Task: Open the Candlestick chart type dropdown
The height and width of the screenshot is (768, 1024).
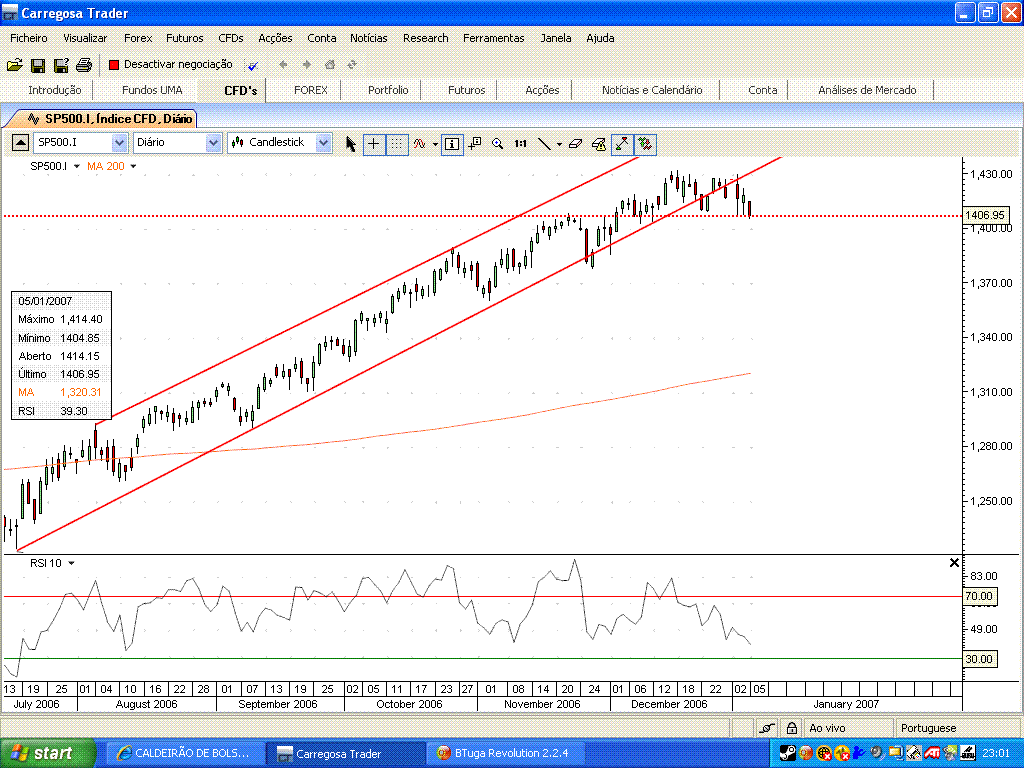Action: tap(325, 143)
